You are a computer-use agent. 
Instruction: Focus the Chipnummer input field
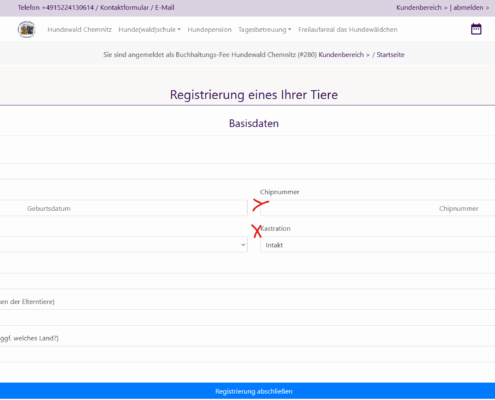(x=377, y=208)
